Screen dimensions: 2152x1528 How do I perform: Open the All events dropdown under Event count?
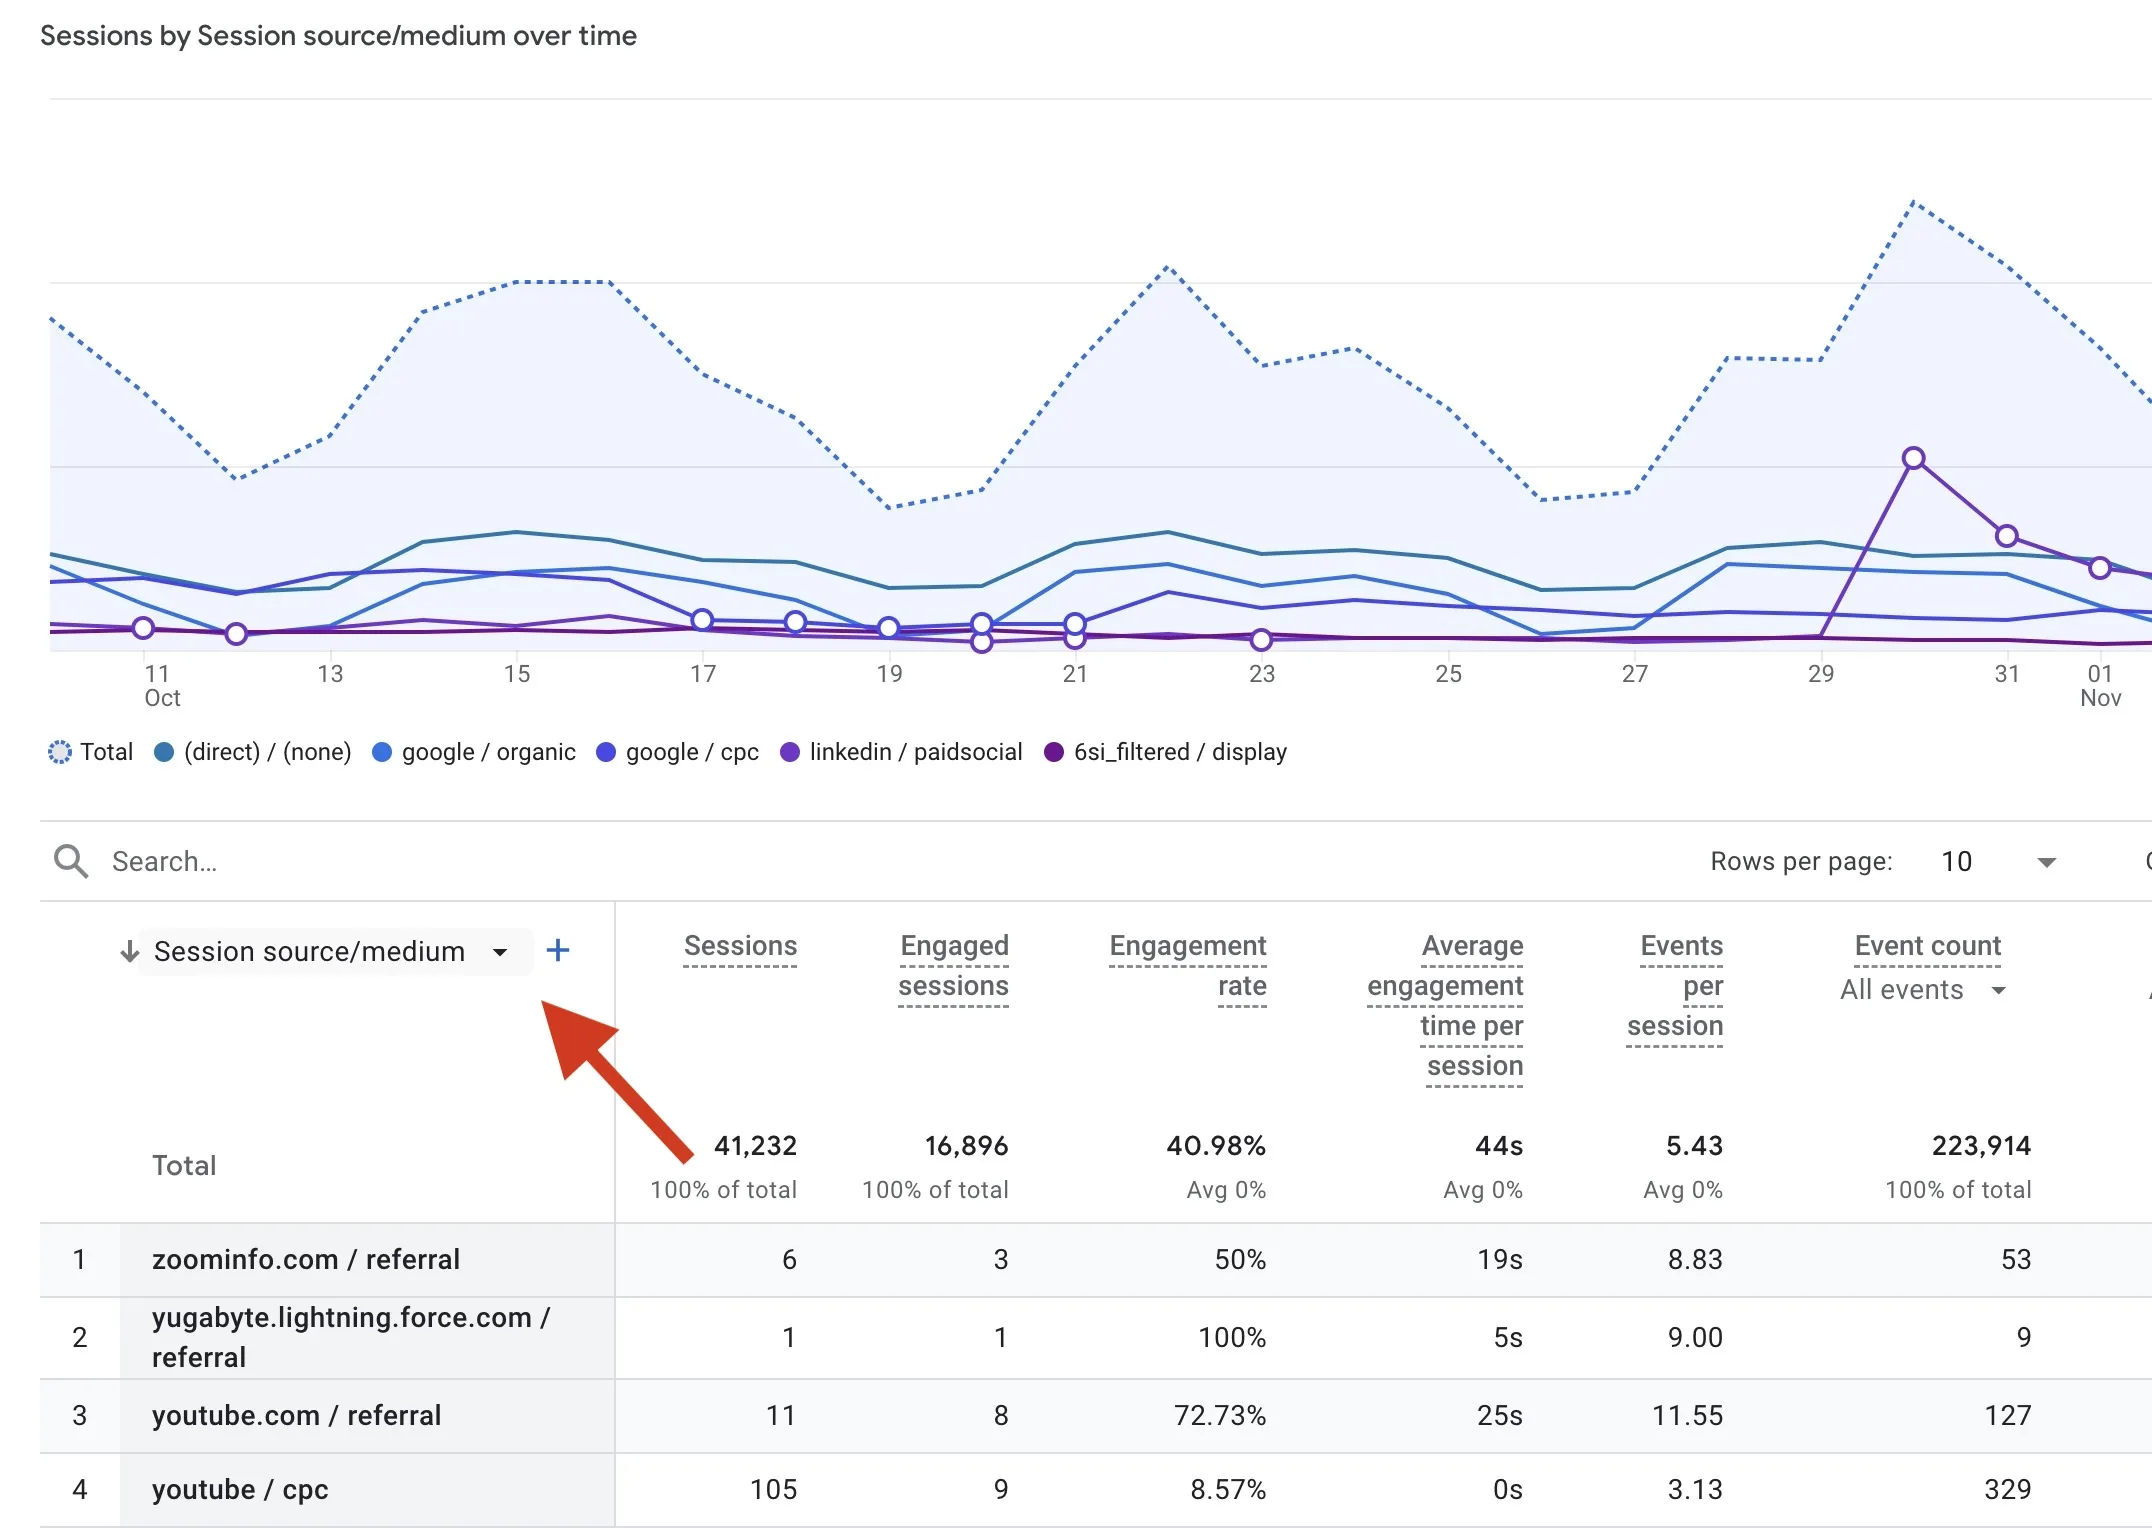click(x=1923, y=990)
